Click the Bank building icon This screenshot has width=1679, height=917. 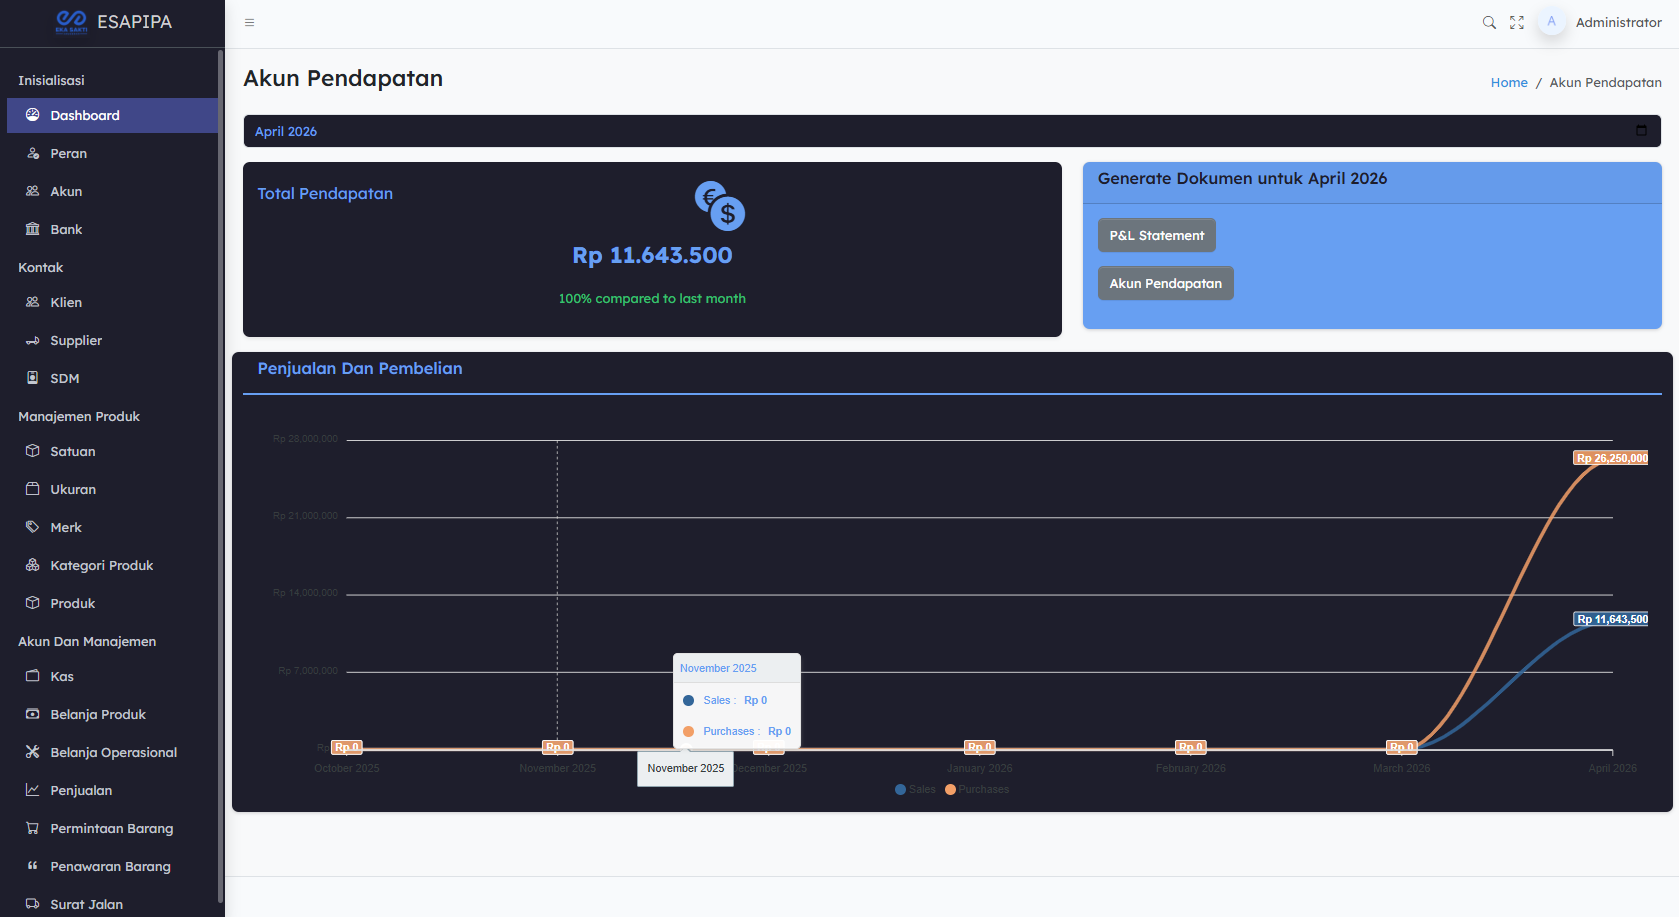(33, 229)
